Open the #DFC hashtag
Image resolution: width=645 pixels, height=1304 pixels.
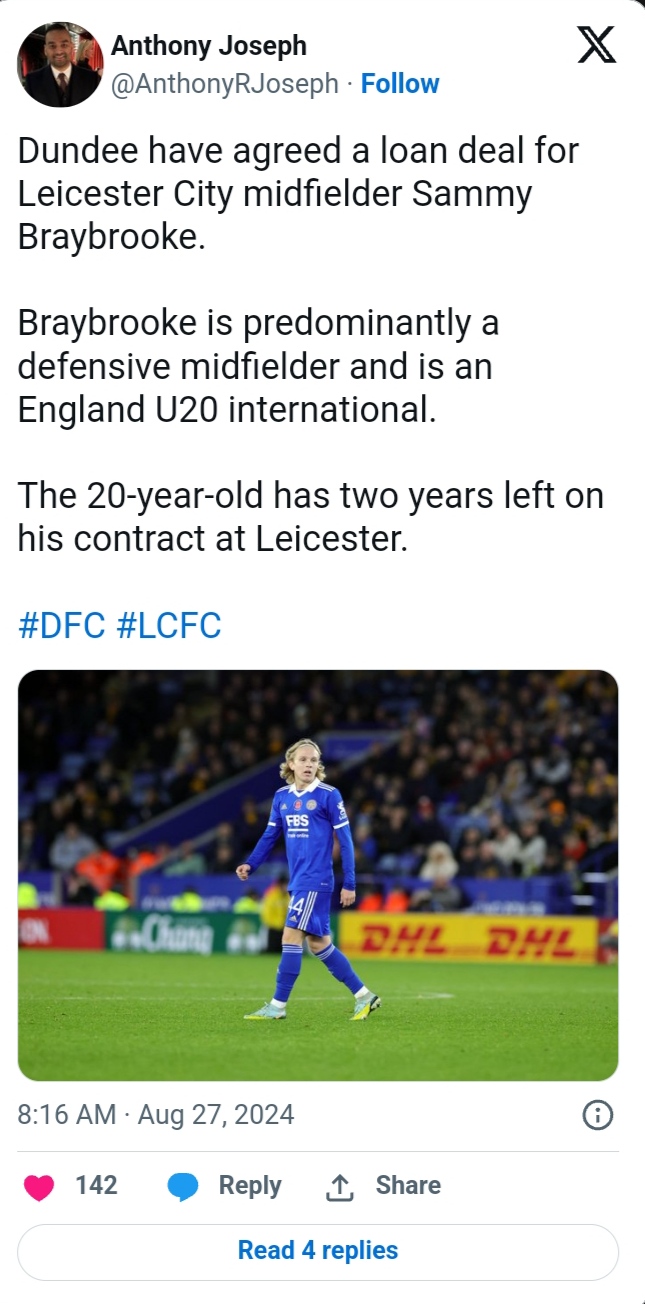(x=61, y=626)
